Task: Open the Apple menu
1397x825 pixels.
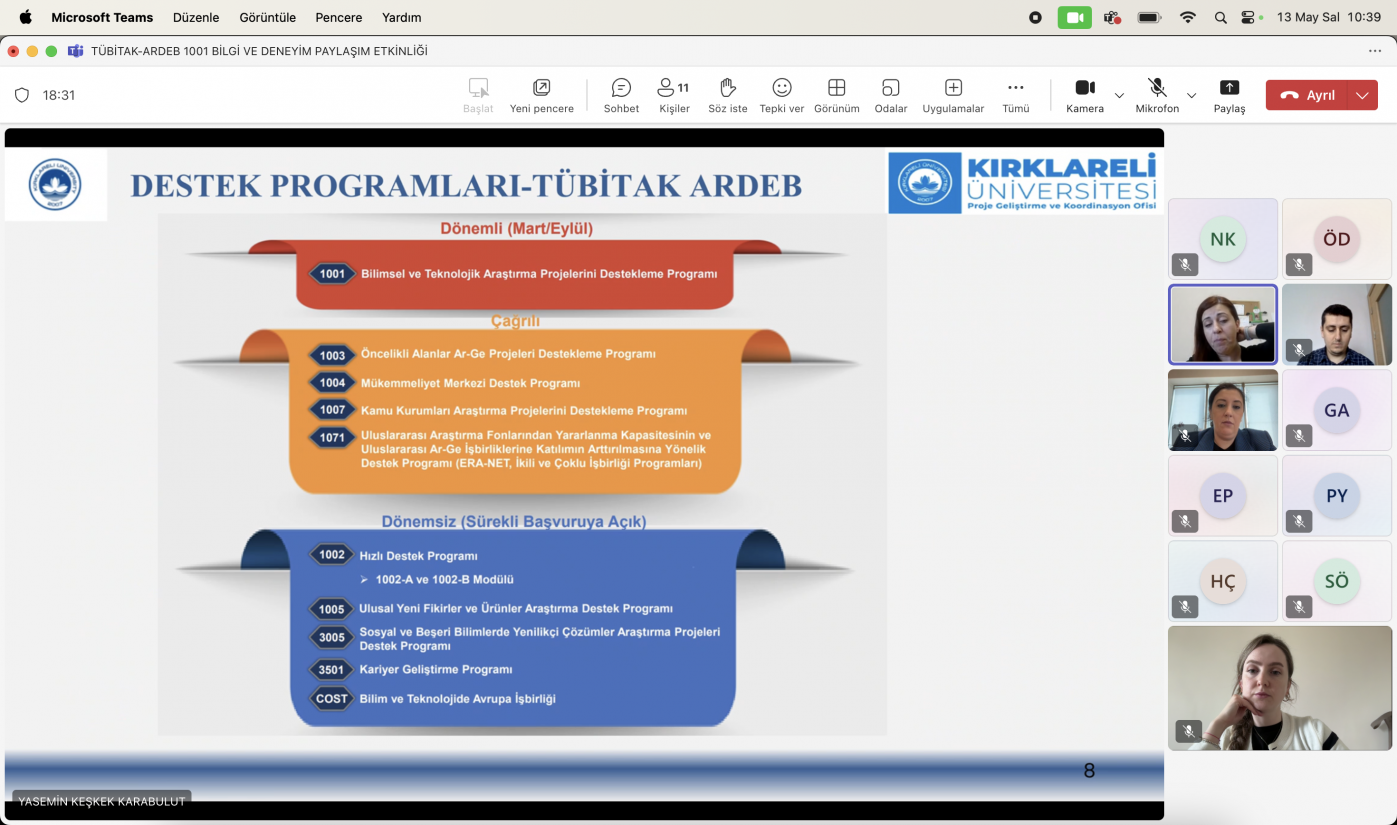Action: (25, 17)
